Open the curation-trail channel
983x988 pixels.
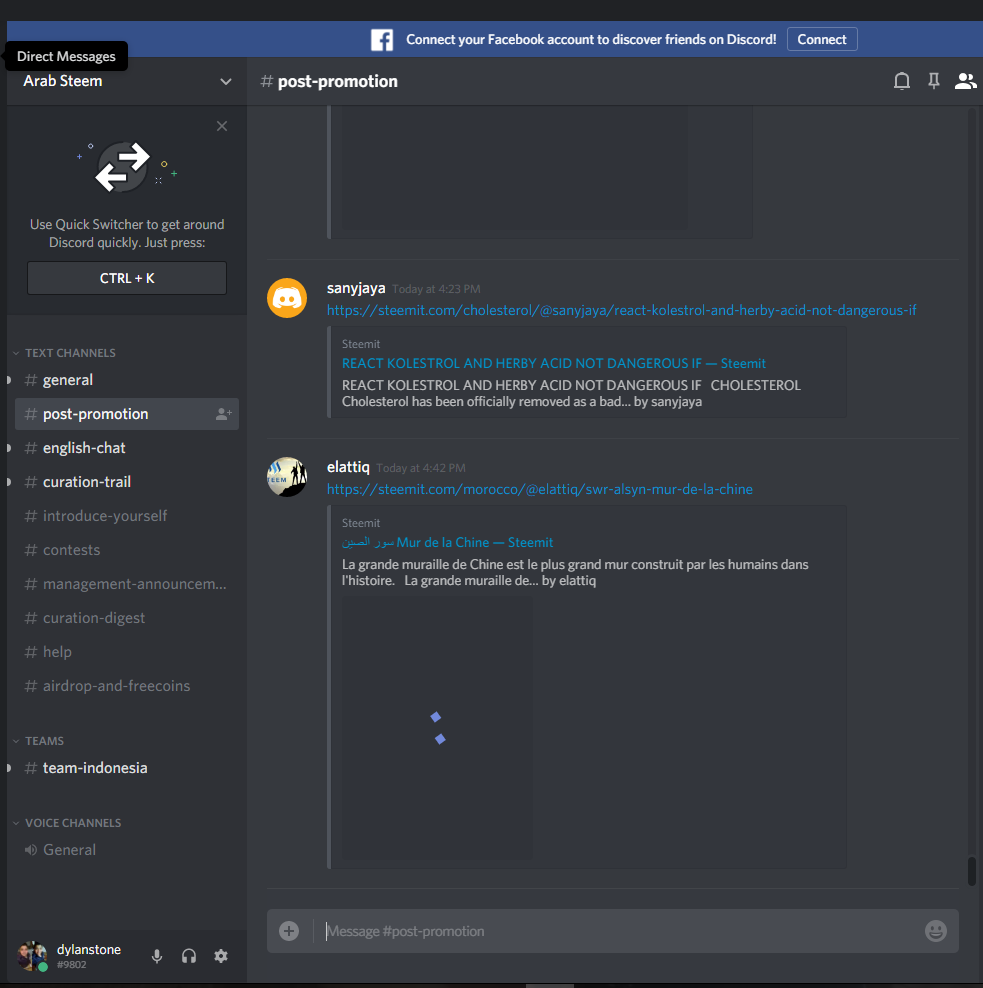127,482
